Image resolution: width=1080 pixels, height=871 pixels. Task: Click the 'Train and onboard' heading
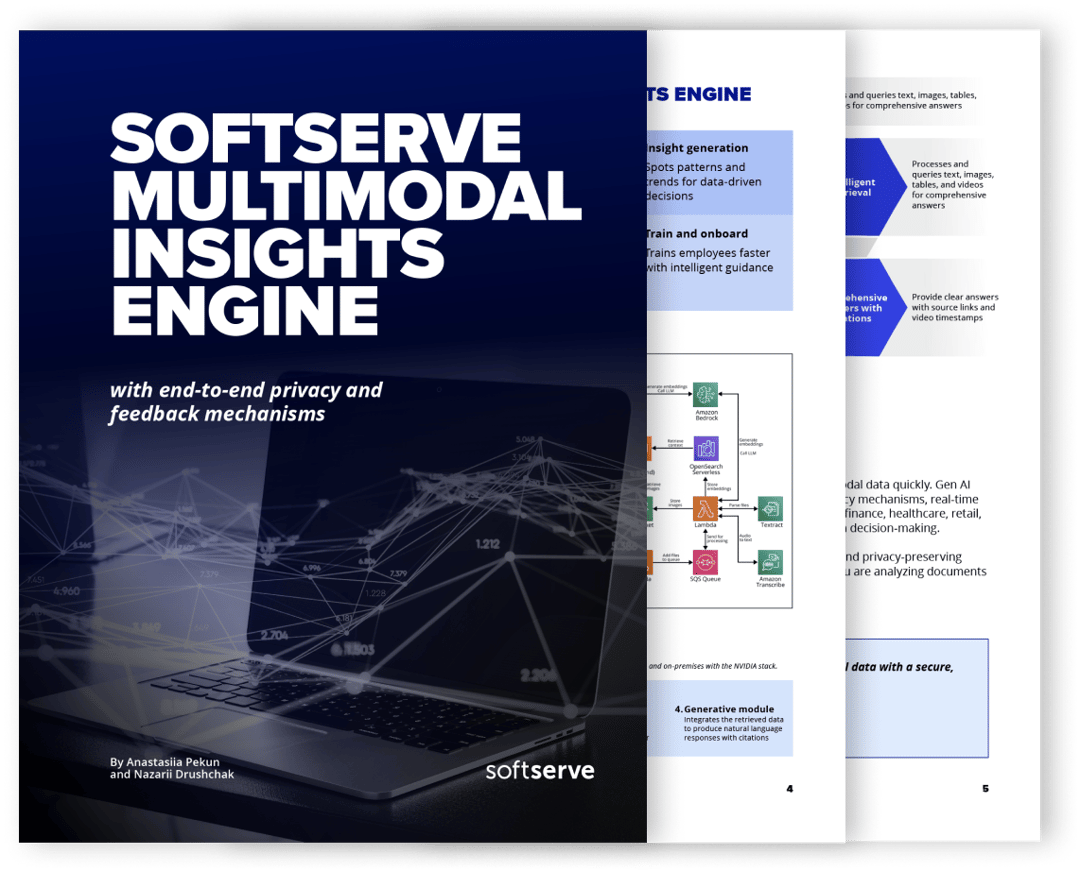[x=697, y=234]
